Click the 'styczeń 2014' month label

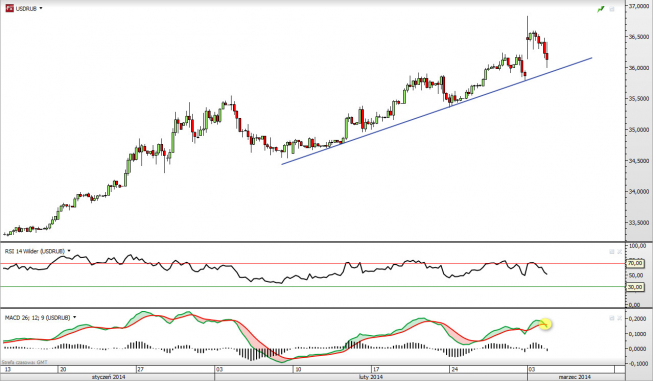[108, 377]
